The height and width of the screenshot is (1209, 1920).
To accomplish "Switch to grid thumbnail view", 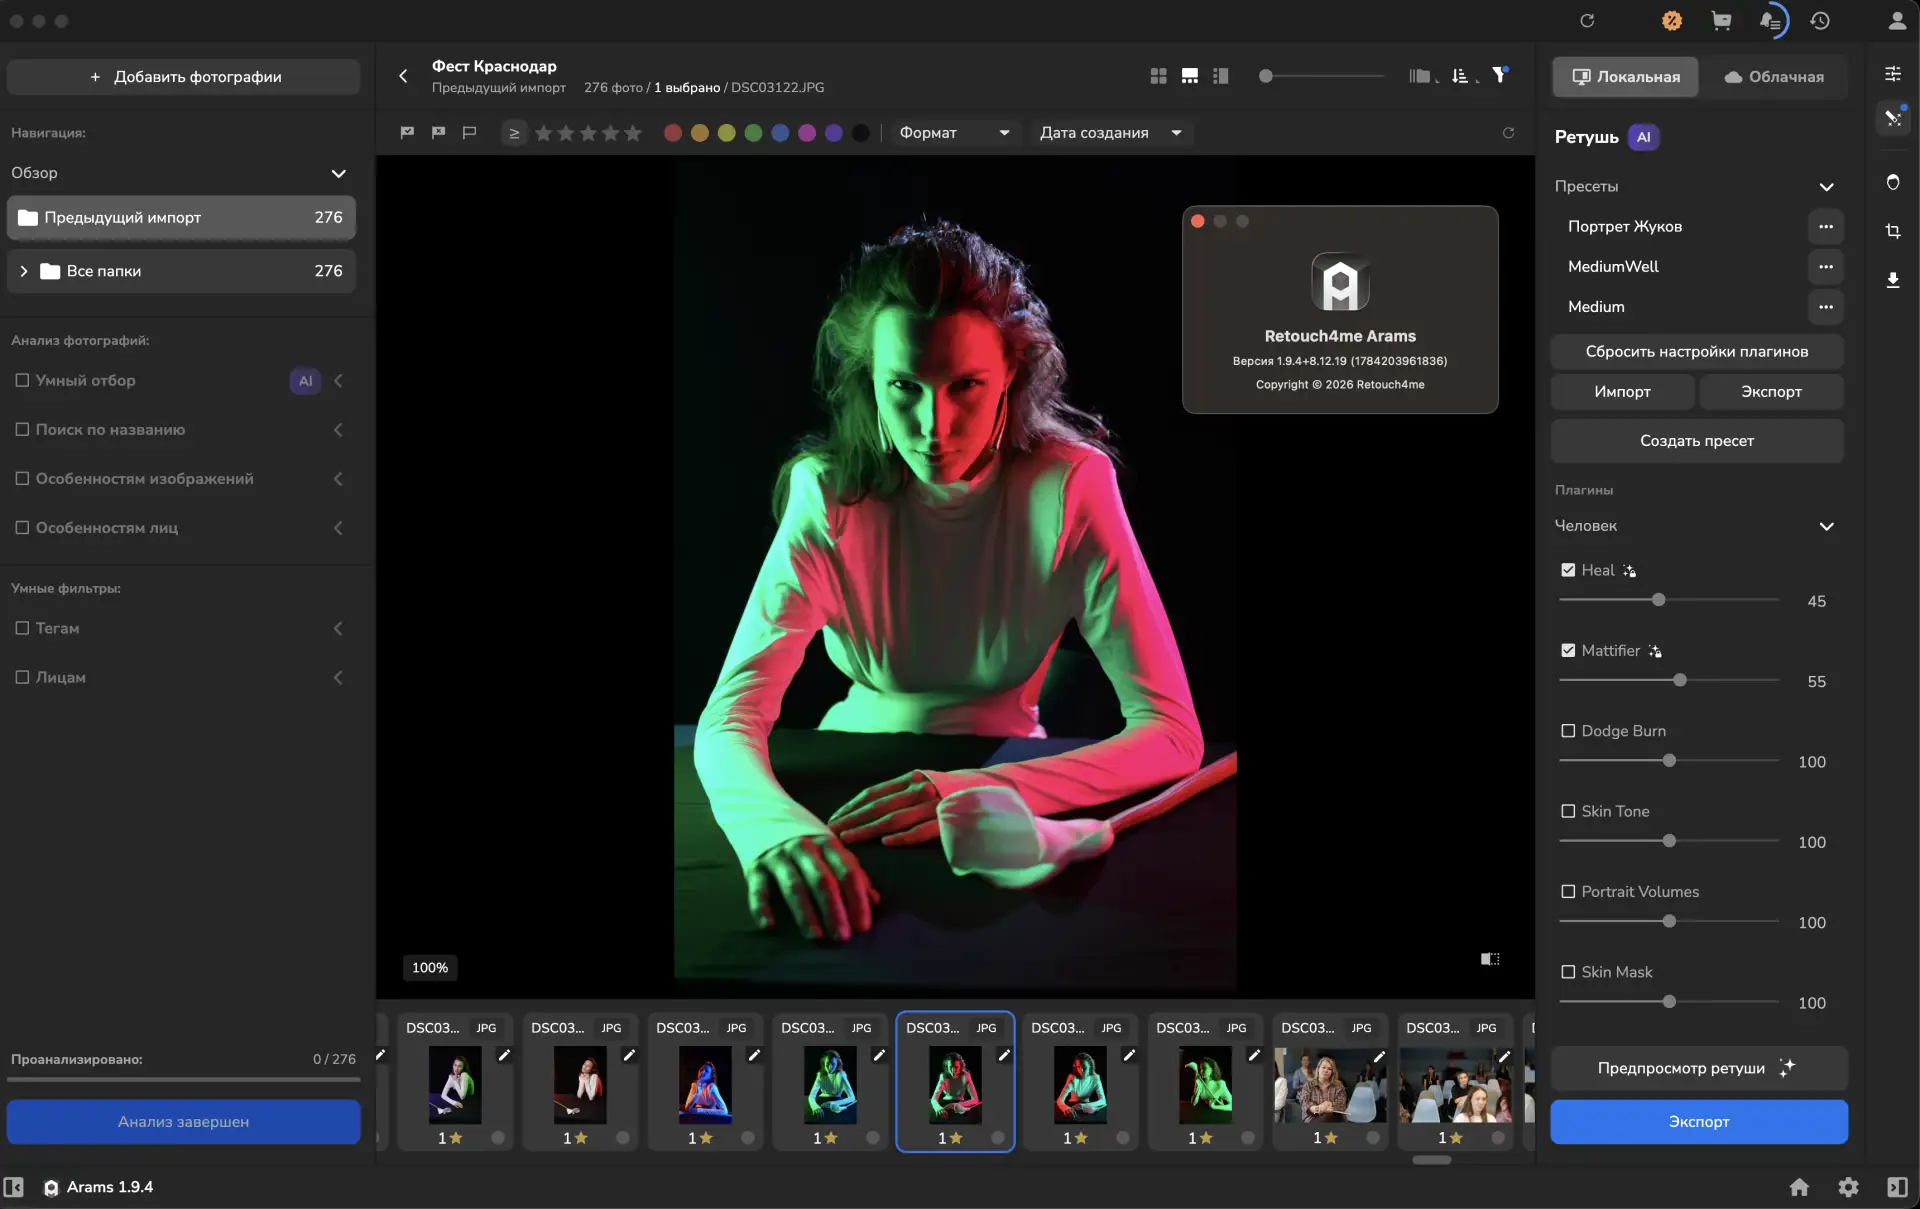I will coord(1158,76).
